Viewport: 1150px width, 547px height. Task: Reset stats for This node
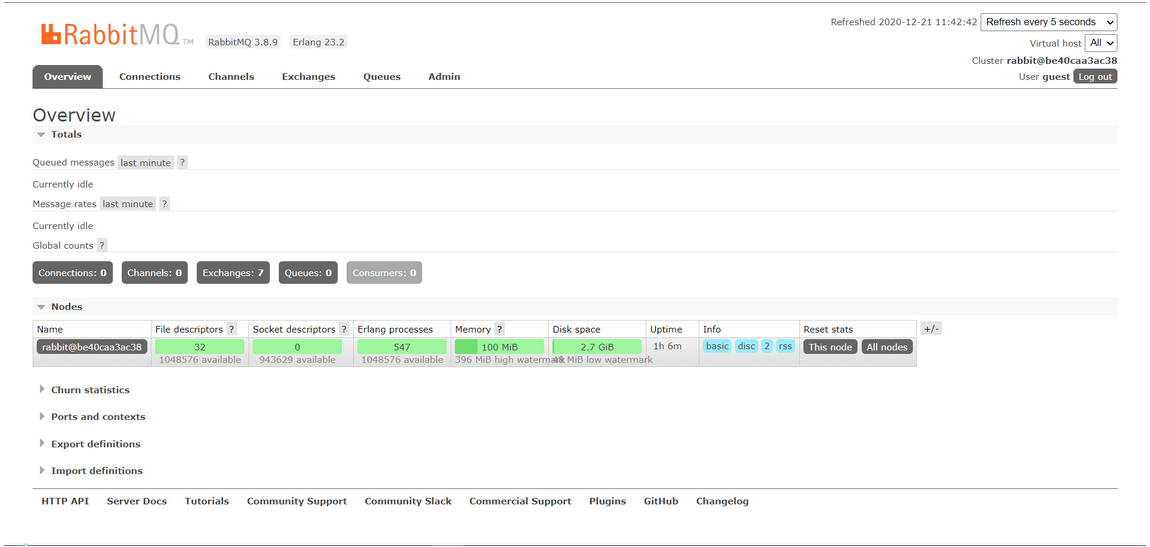pyautogui.click(x=830, y=347)
